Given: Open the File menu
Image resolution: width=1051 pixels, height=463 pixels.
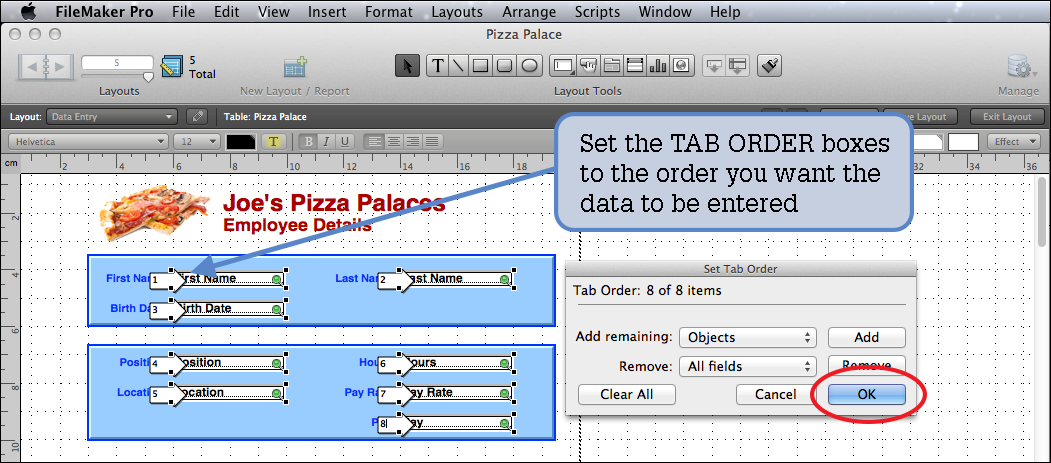Looking at the screenshot, I should pos(184,11).
